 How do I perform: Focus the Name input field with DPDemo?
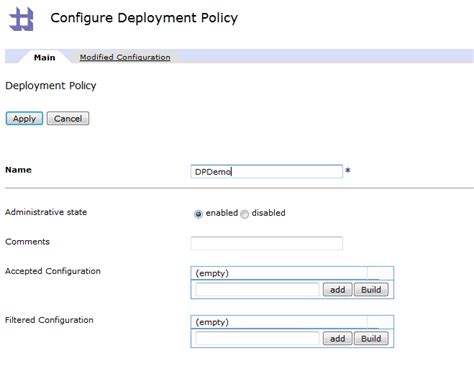266,171
